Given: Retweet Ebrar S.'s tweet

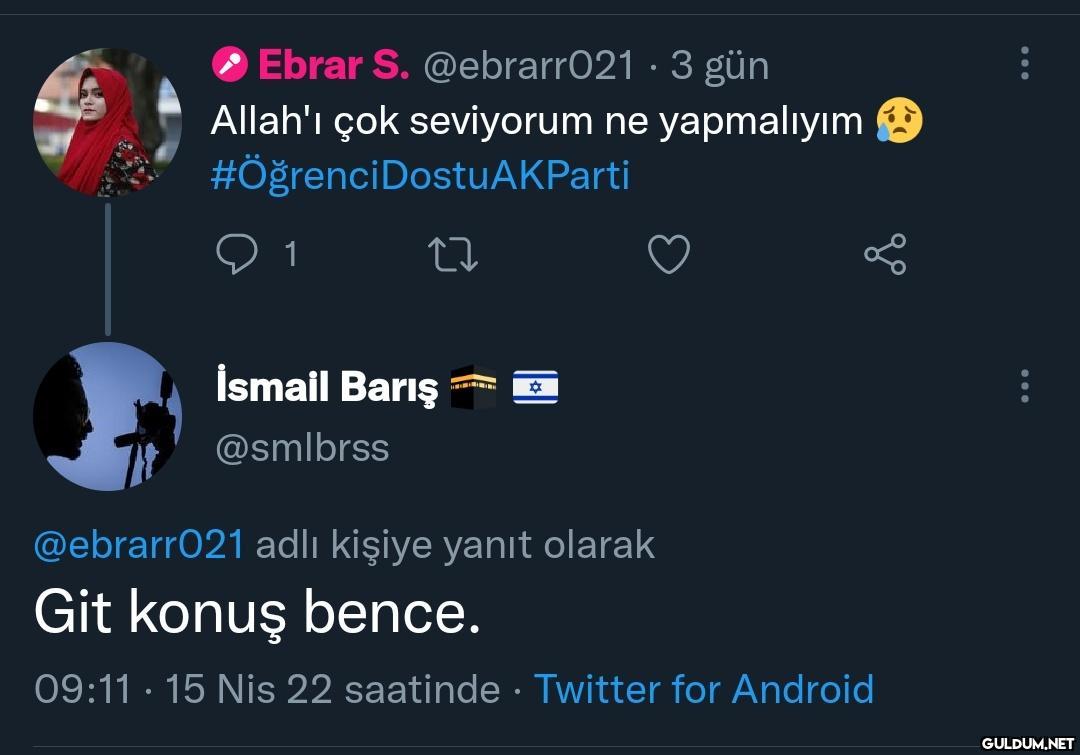Looking at the screenshot, I should click(452, 255).
